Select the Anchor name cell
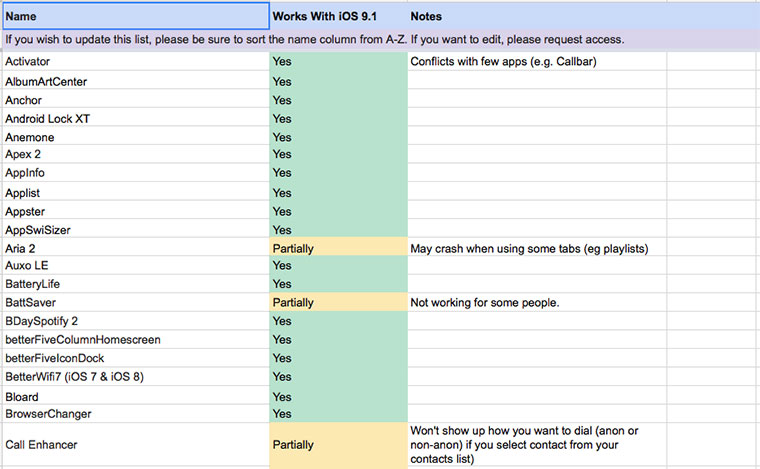 (136, 98)
